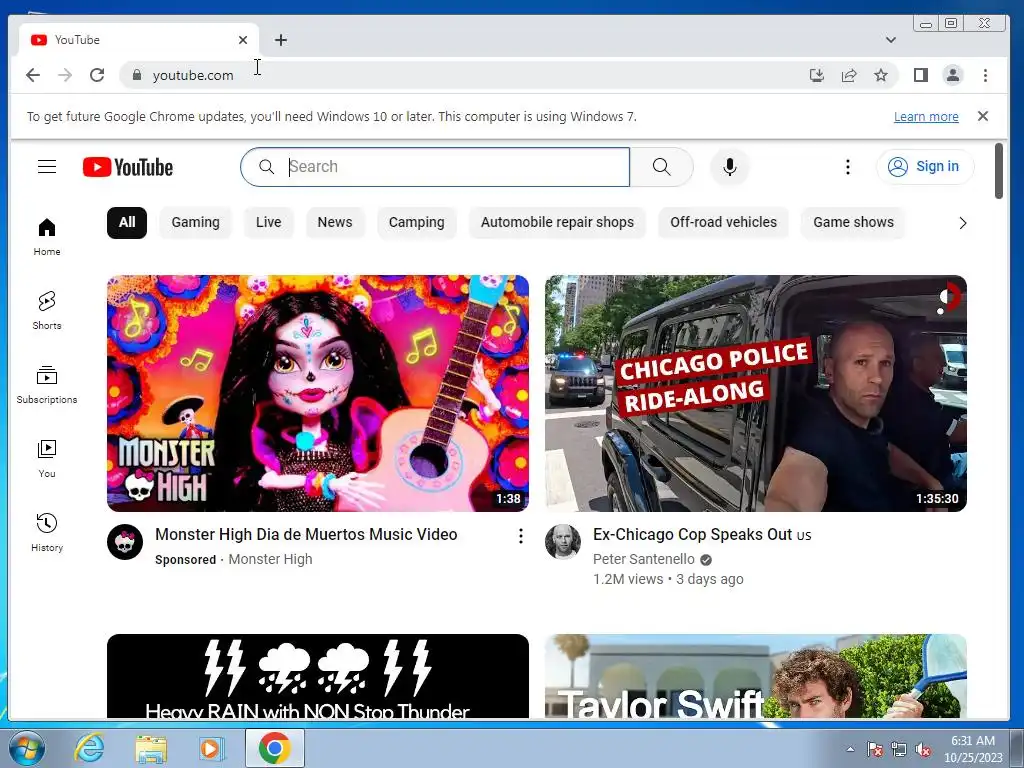
Task: Close the YouTube tab
Action: (243, 40)
